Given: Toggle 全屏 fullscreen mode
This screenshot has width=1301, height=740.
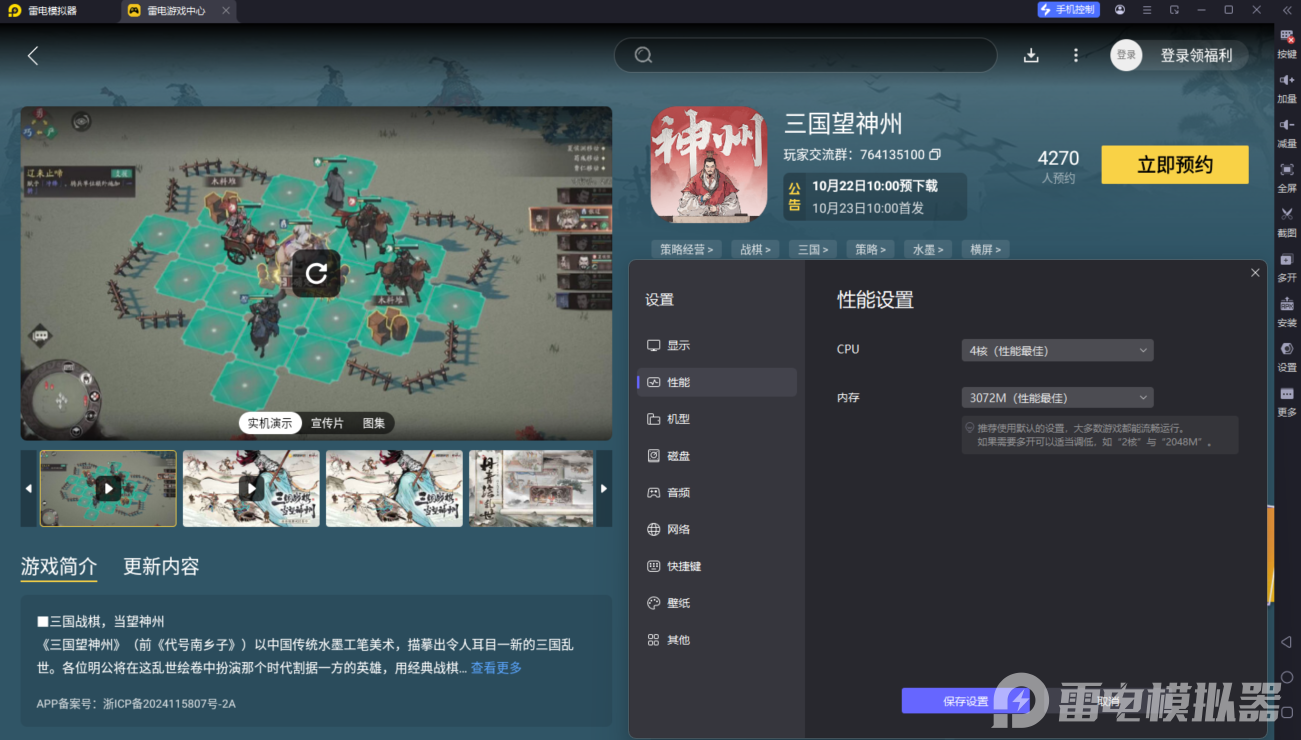Looking at the screenshot, I should 1288,177.
